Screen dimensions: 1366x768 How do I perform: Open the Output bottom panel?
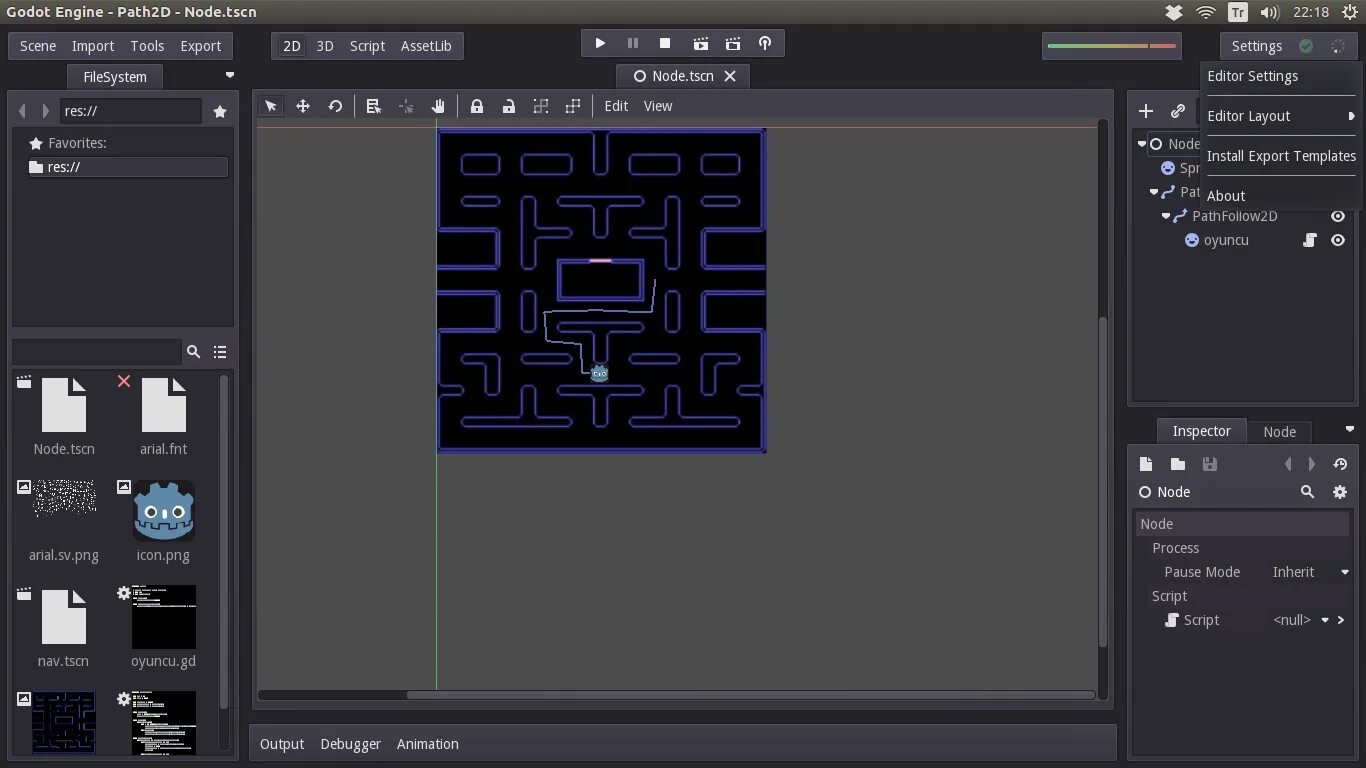tap(282, 744)
